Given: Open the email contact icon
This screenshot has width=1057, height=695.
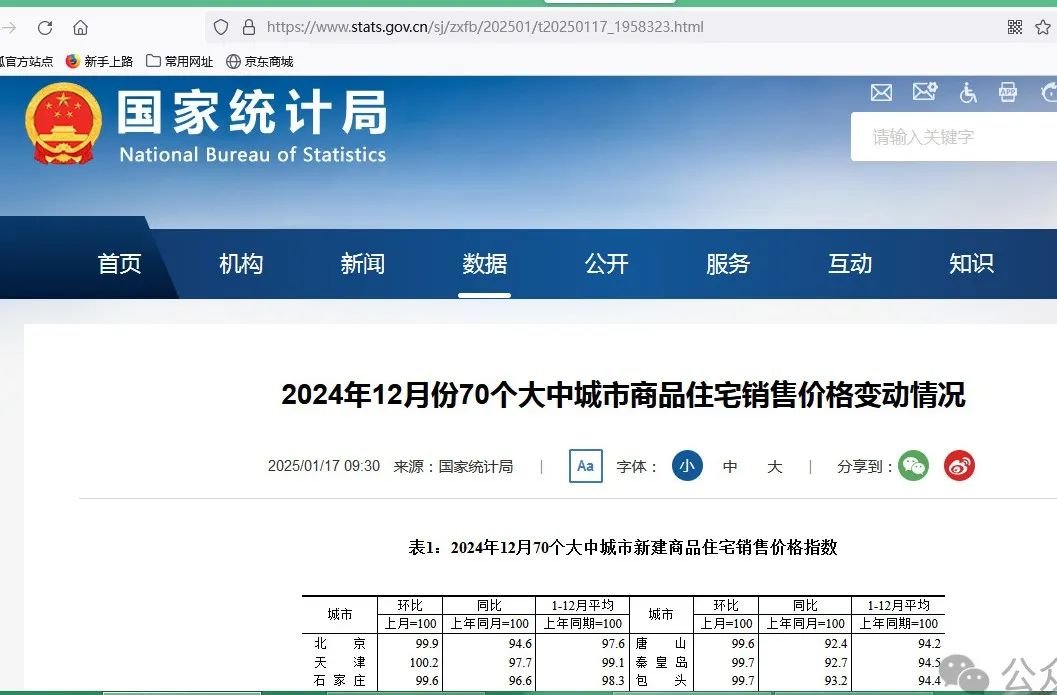Looking at the screenshot, I should (881, 92).
